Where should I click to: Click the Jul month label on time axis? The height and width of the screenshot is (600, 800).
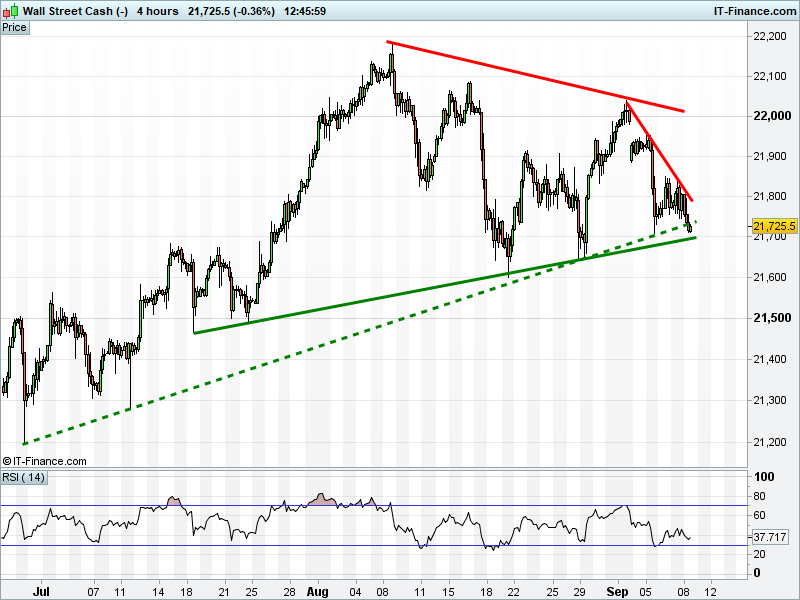pyautogui.click(x=41, y=592)
